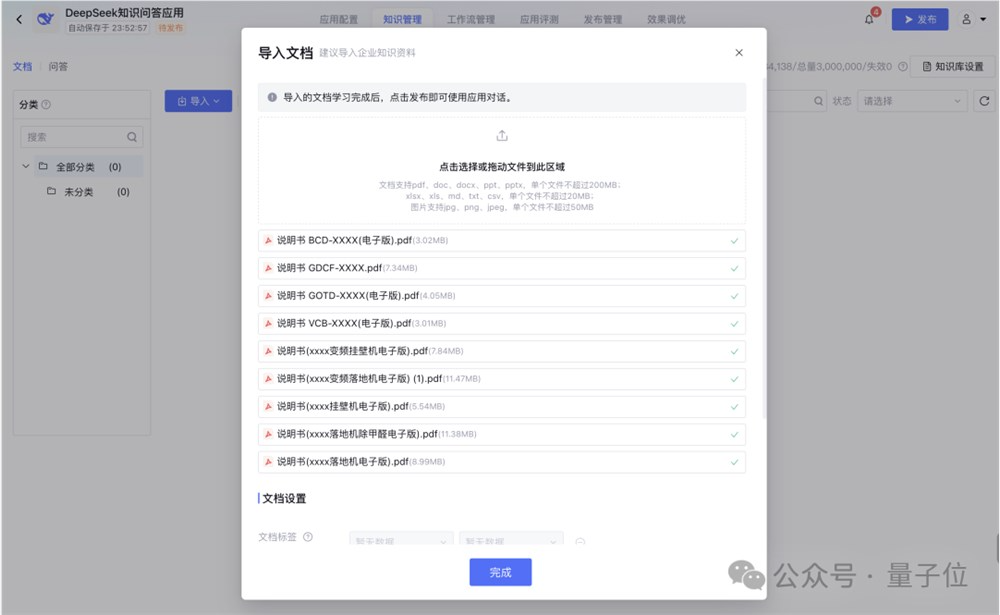Collapse the 全部分类 tree node
Screen dimensions: 1000x615
pos(26,165)
